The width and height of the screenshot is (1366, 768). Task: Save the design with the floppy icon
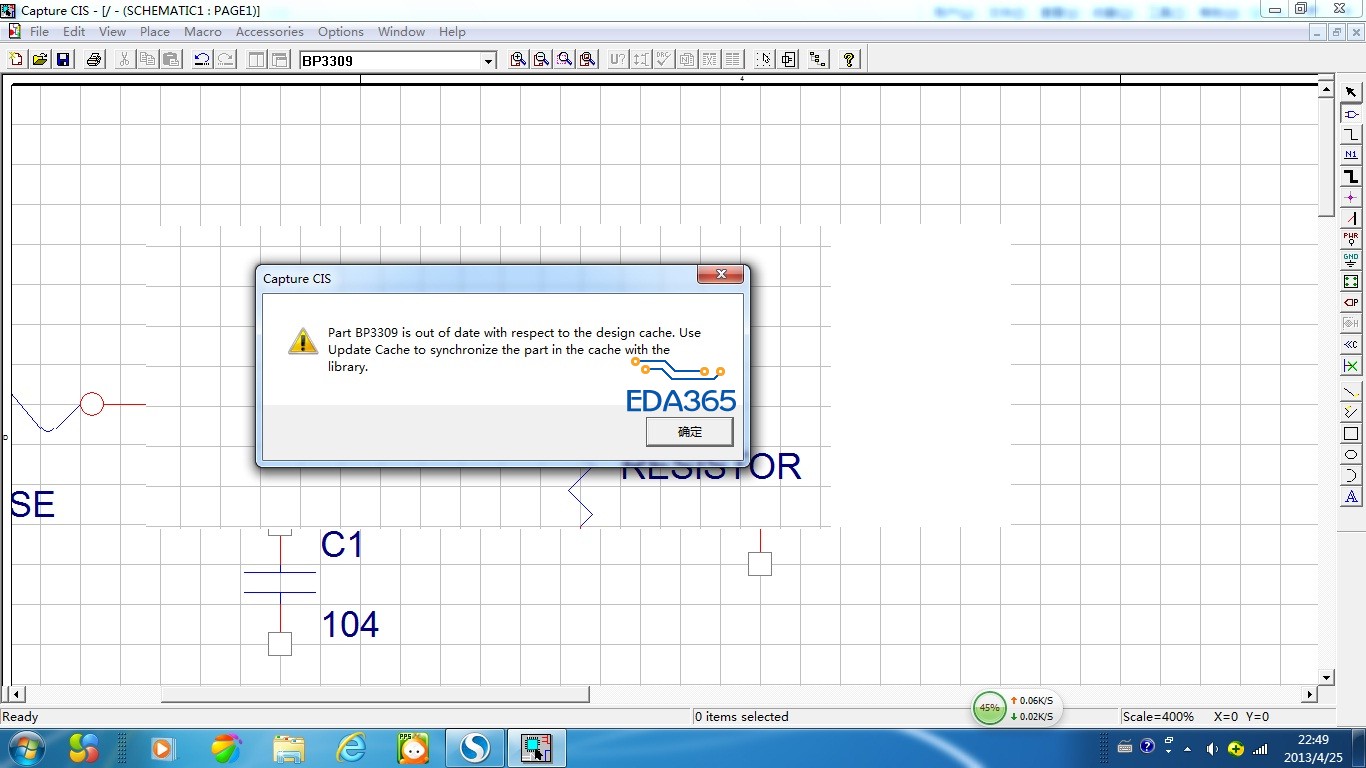point(62,60)
